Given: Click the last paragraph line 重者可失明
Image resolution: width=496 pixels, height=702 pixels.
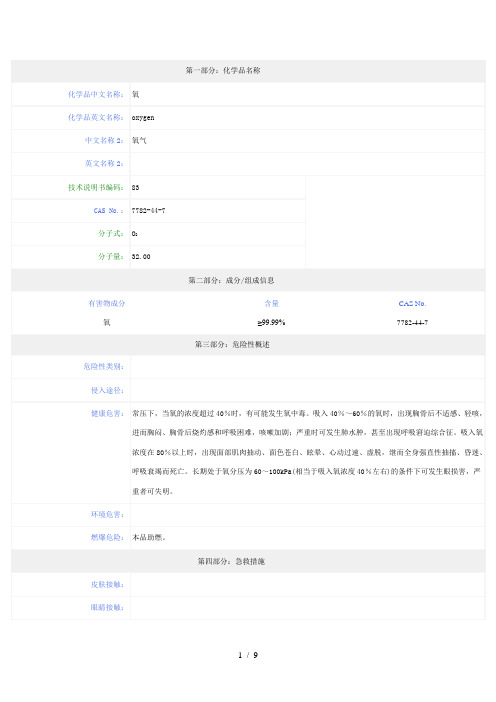Looking at the screenshot, I should click(152, 492).
